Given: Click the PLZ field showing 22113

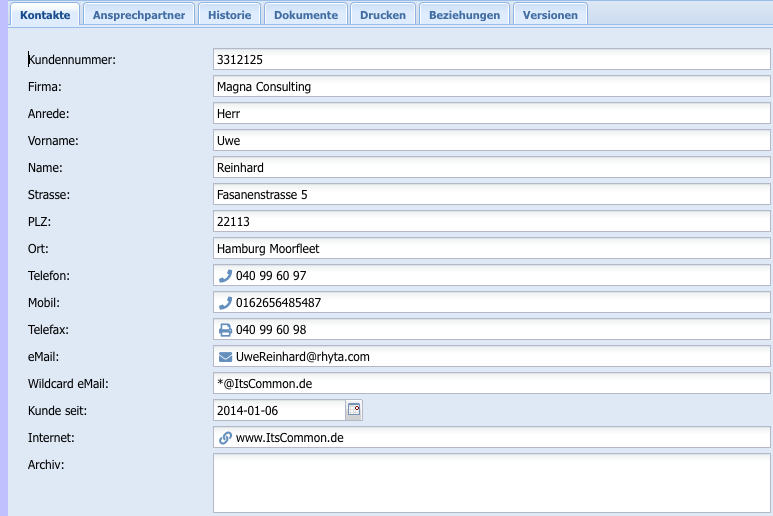Looking at the screenshot, I should coord(491,222).
